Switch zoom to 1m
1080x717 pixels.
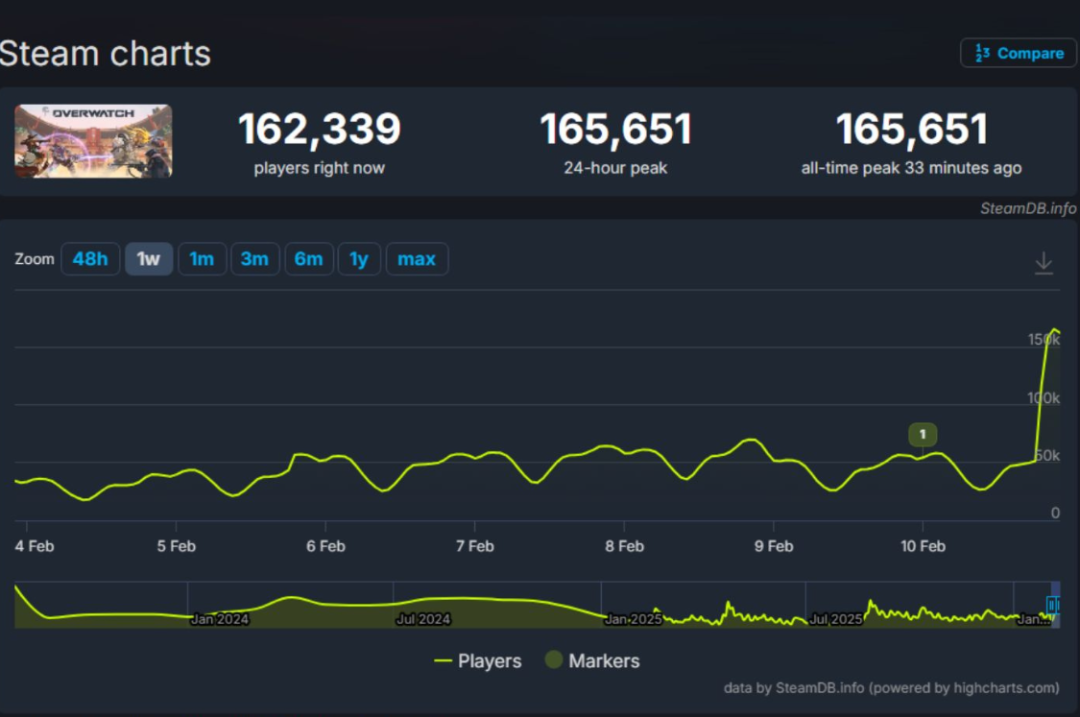click(202, 259)
